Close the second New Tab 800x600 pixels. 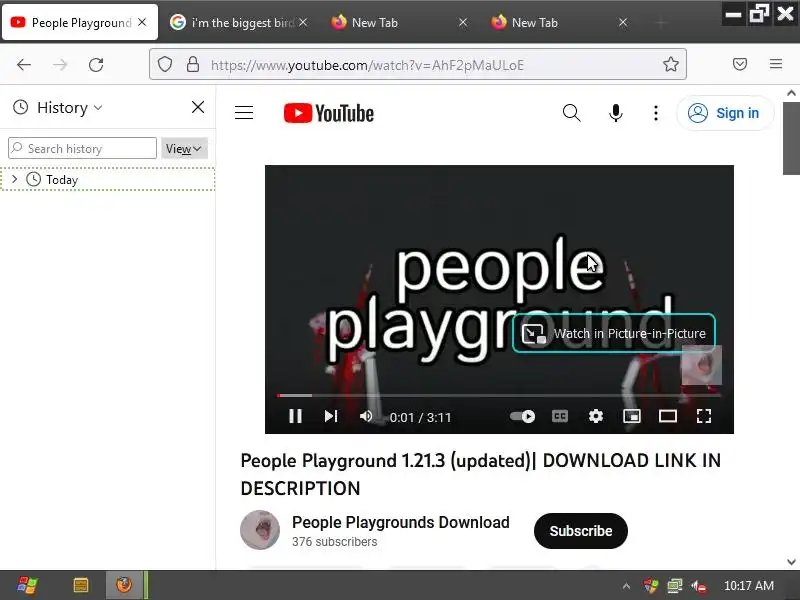(623, 22)
